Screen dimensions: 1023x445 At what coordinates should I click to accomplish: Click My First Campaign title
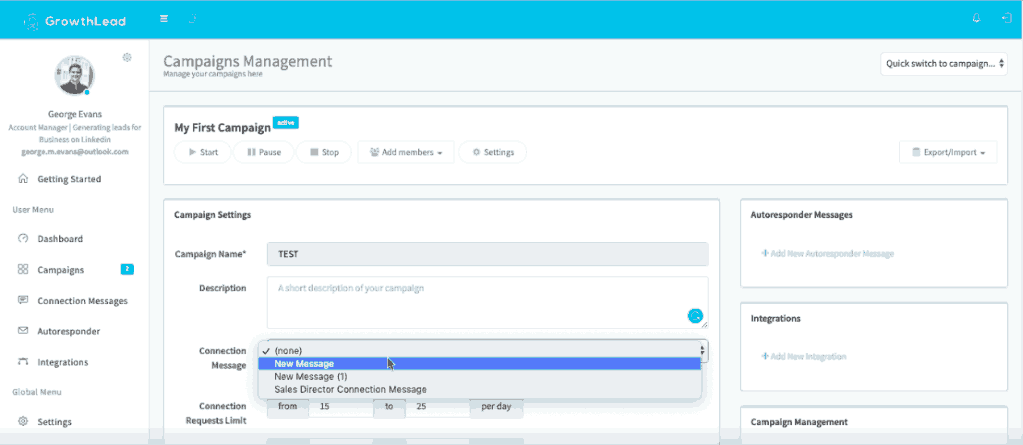tap(222, 128)
